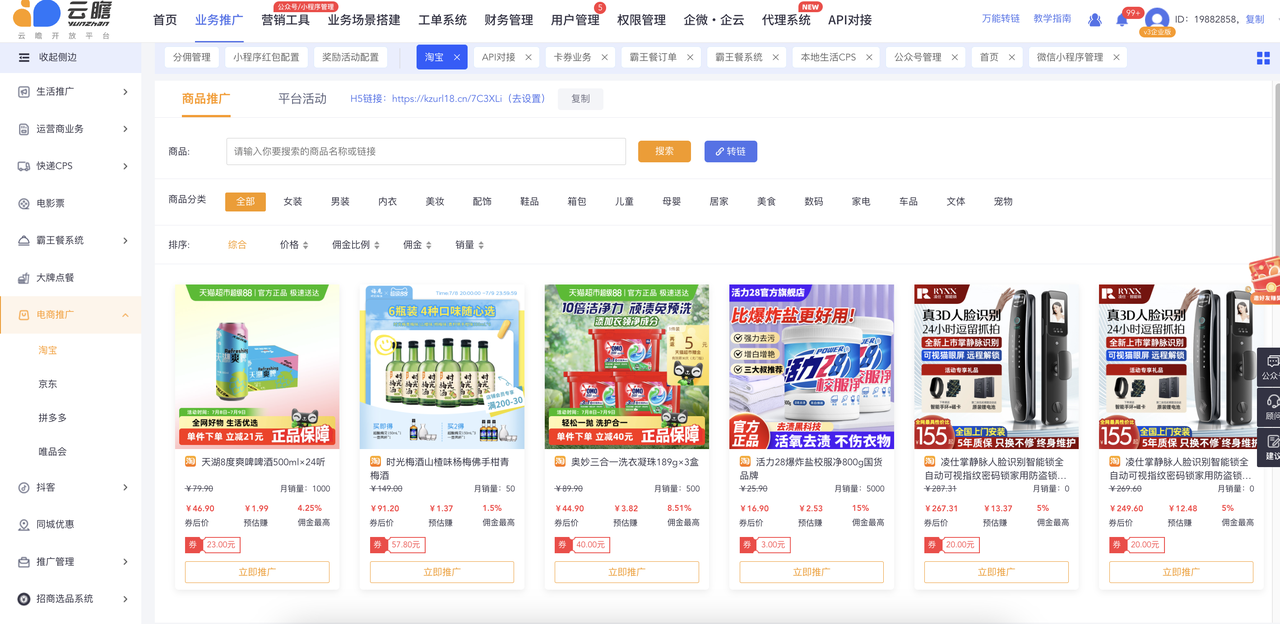The height and width of the screenshot is (624, 1280).
Task: Click the 运营商业务 sidebar icon
Action: pyautogui.click(x=24, y=129)
